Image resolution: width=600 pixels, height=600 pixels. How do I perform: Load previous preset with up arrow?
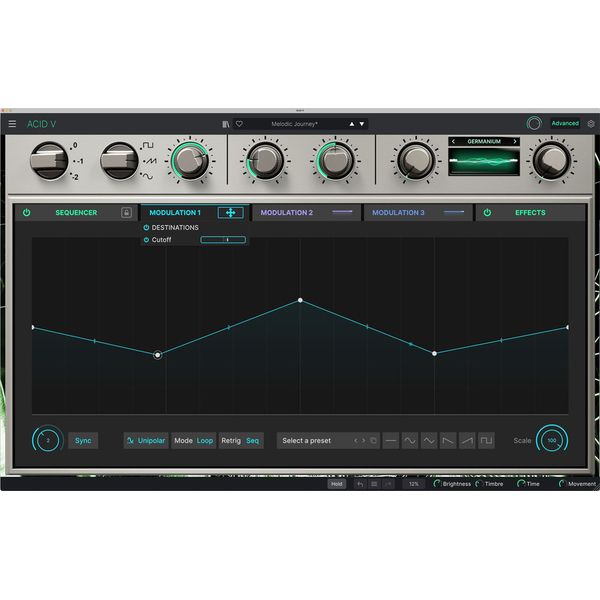(x=352, y=124)
